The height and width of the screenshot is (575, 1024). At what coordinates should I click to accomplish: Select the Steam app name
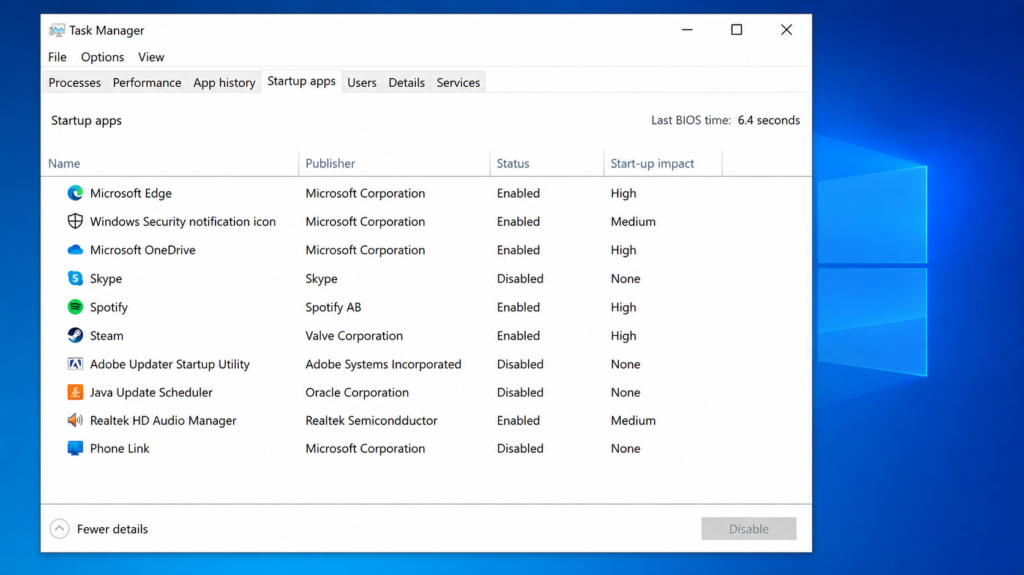point(106,335)
